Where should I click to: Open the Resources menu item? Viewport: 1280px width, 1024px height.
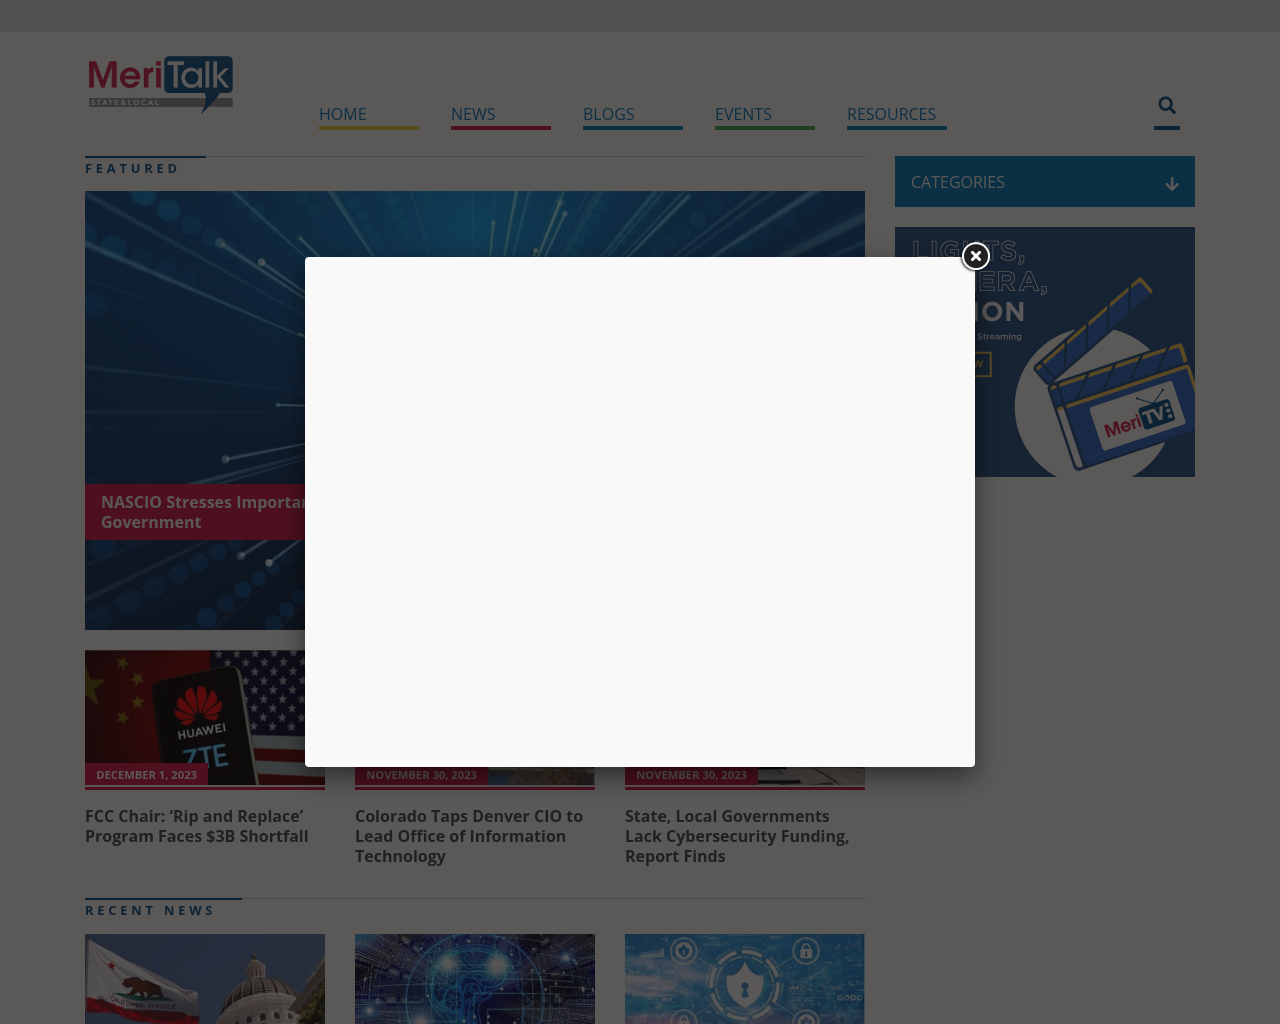pos(892,114)
